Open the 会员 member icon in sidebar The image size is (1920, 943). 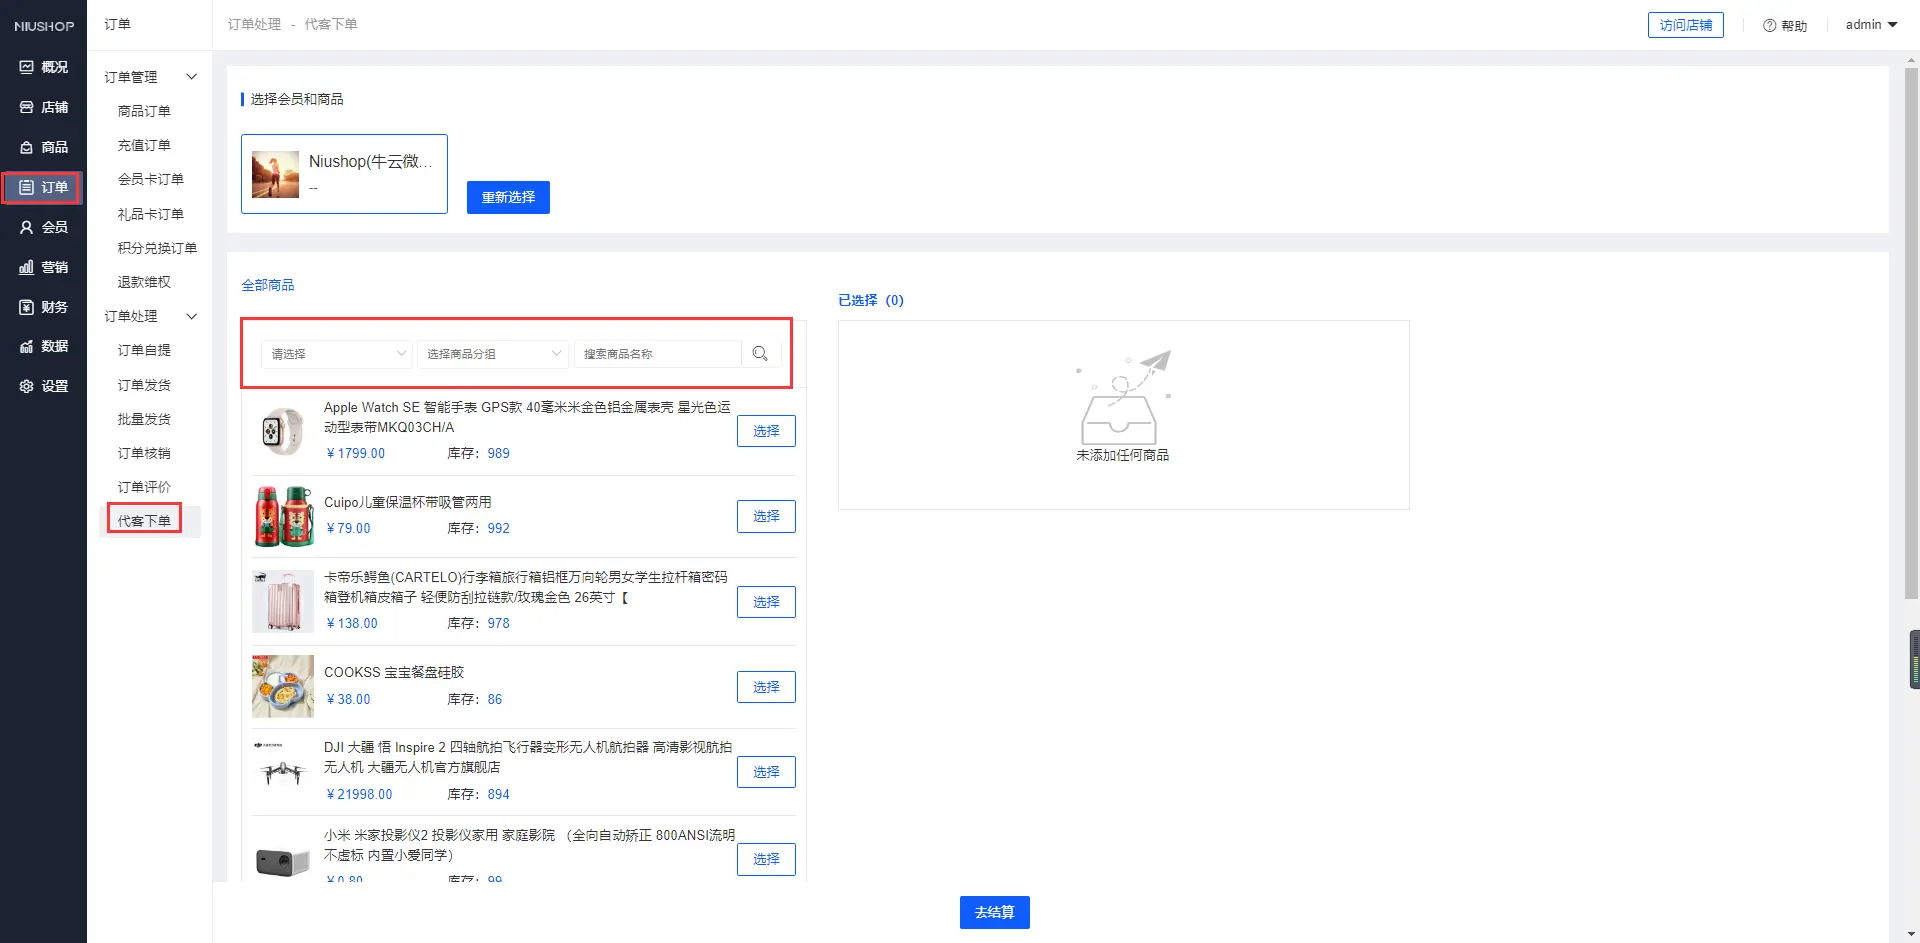(x=27, y=227)
